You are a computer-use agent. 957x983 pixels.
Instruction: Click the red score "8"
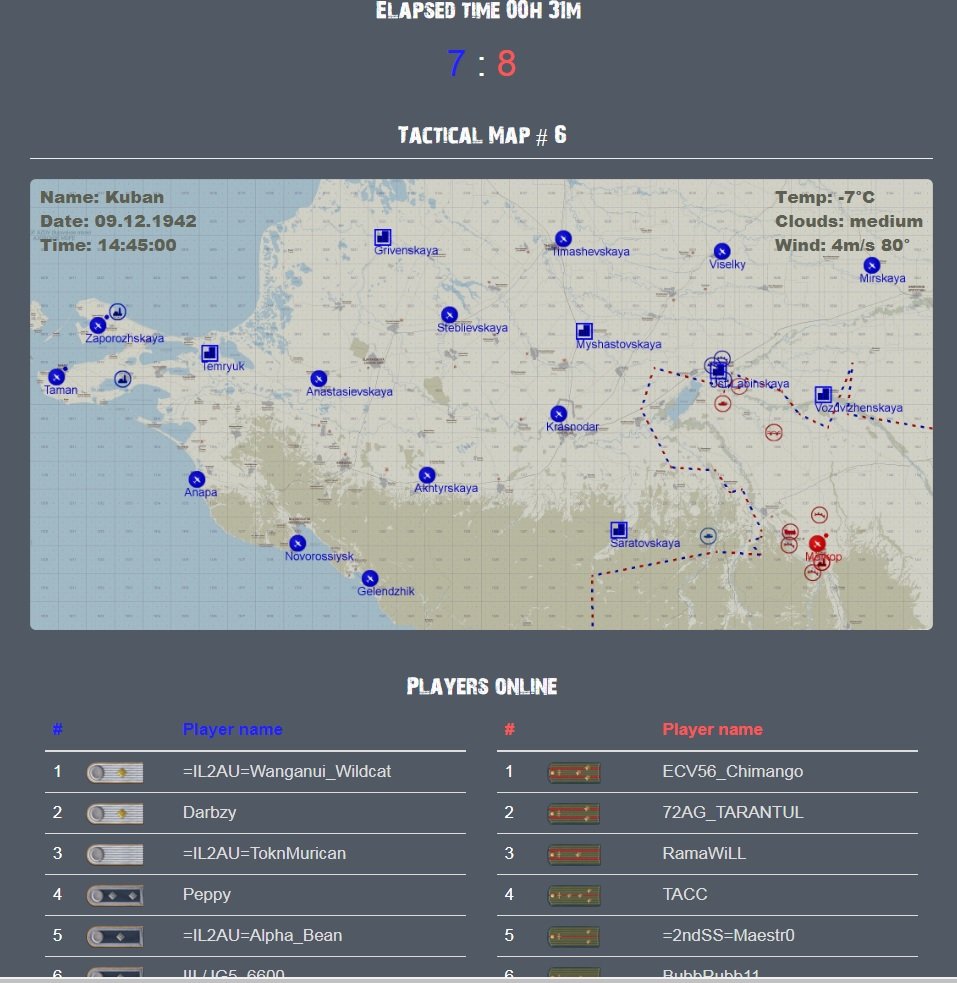[506, 63]
